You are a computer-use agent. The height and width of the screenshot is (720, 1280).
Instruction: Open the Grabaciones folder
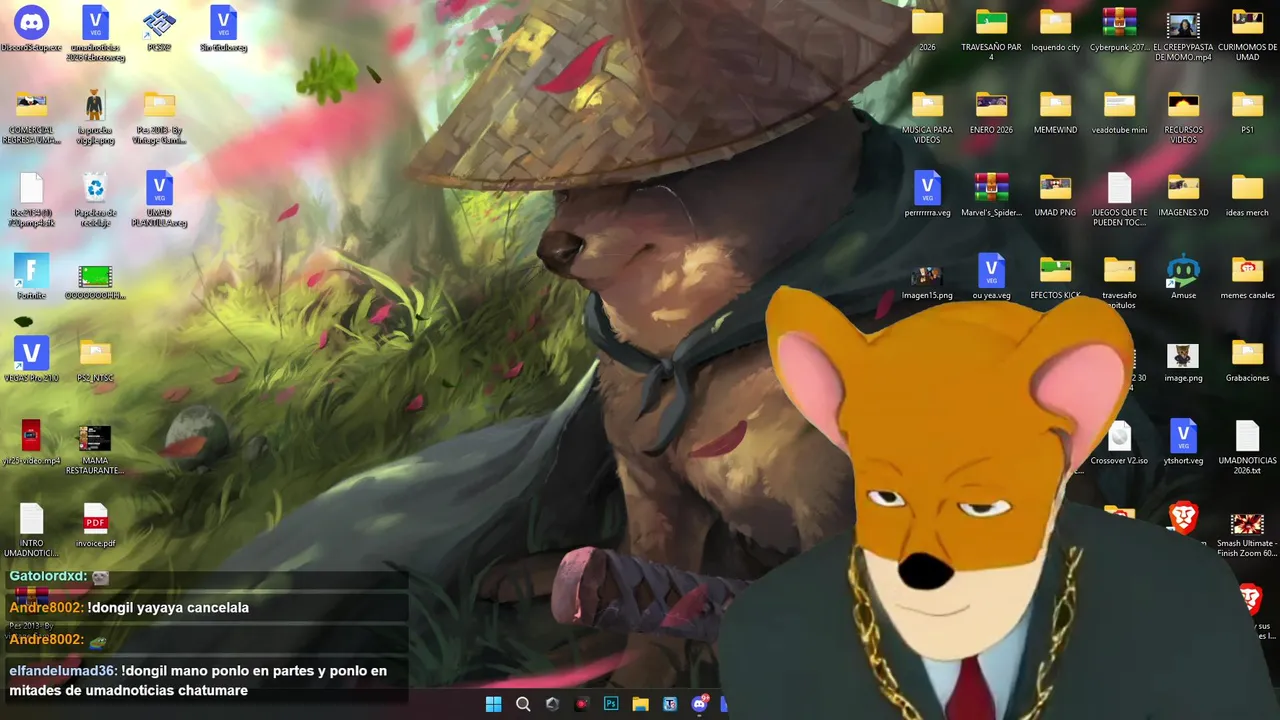coord(1247,354)
